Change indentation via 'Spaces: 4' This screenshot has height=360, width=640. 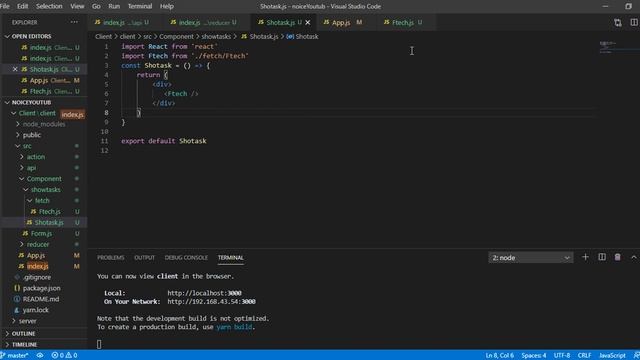[x=533, y=356]
